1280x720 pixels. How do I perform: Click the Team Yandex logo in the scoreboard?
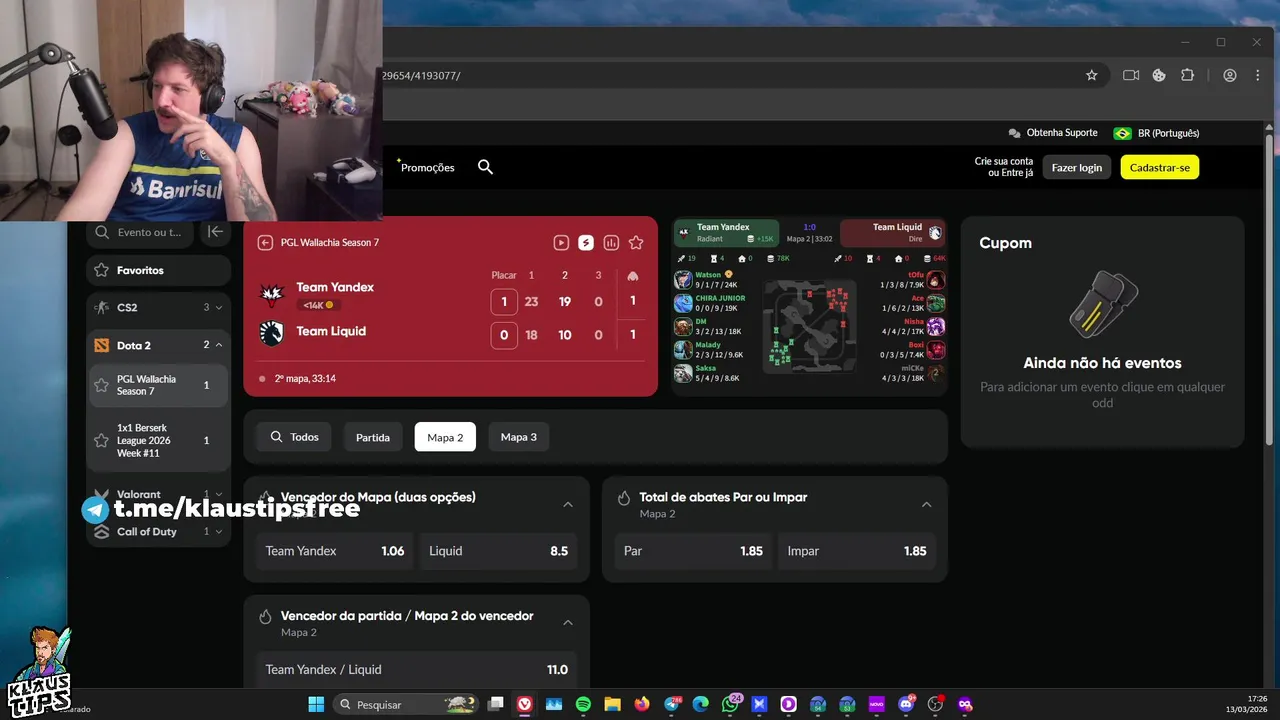click(x=271, y=292)
